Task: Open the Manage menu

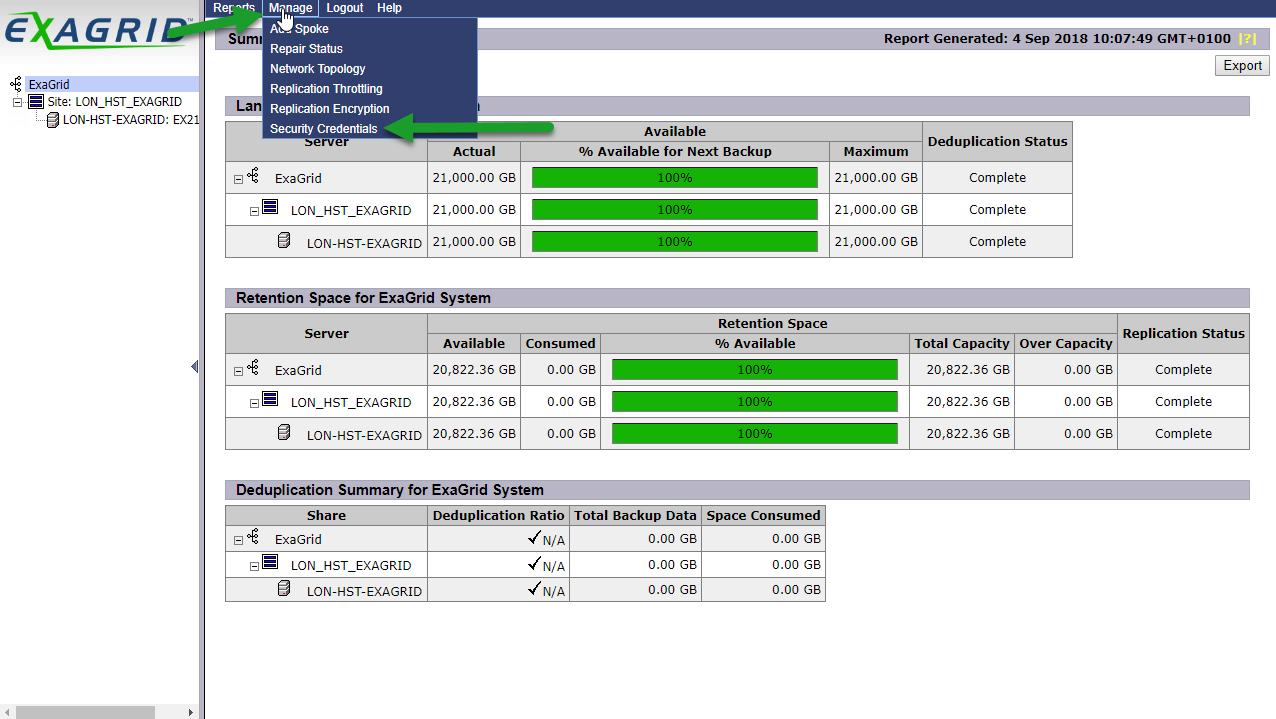Action: tap(290, 8)
